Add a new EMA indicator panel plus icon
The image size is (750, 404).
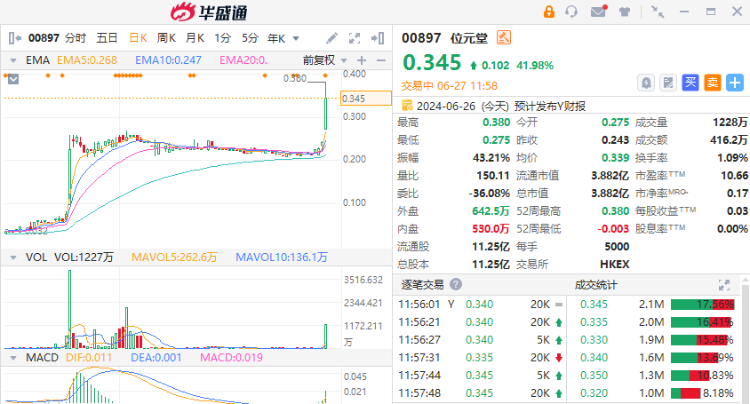362,60
